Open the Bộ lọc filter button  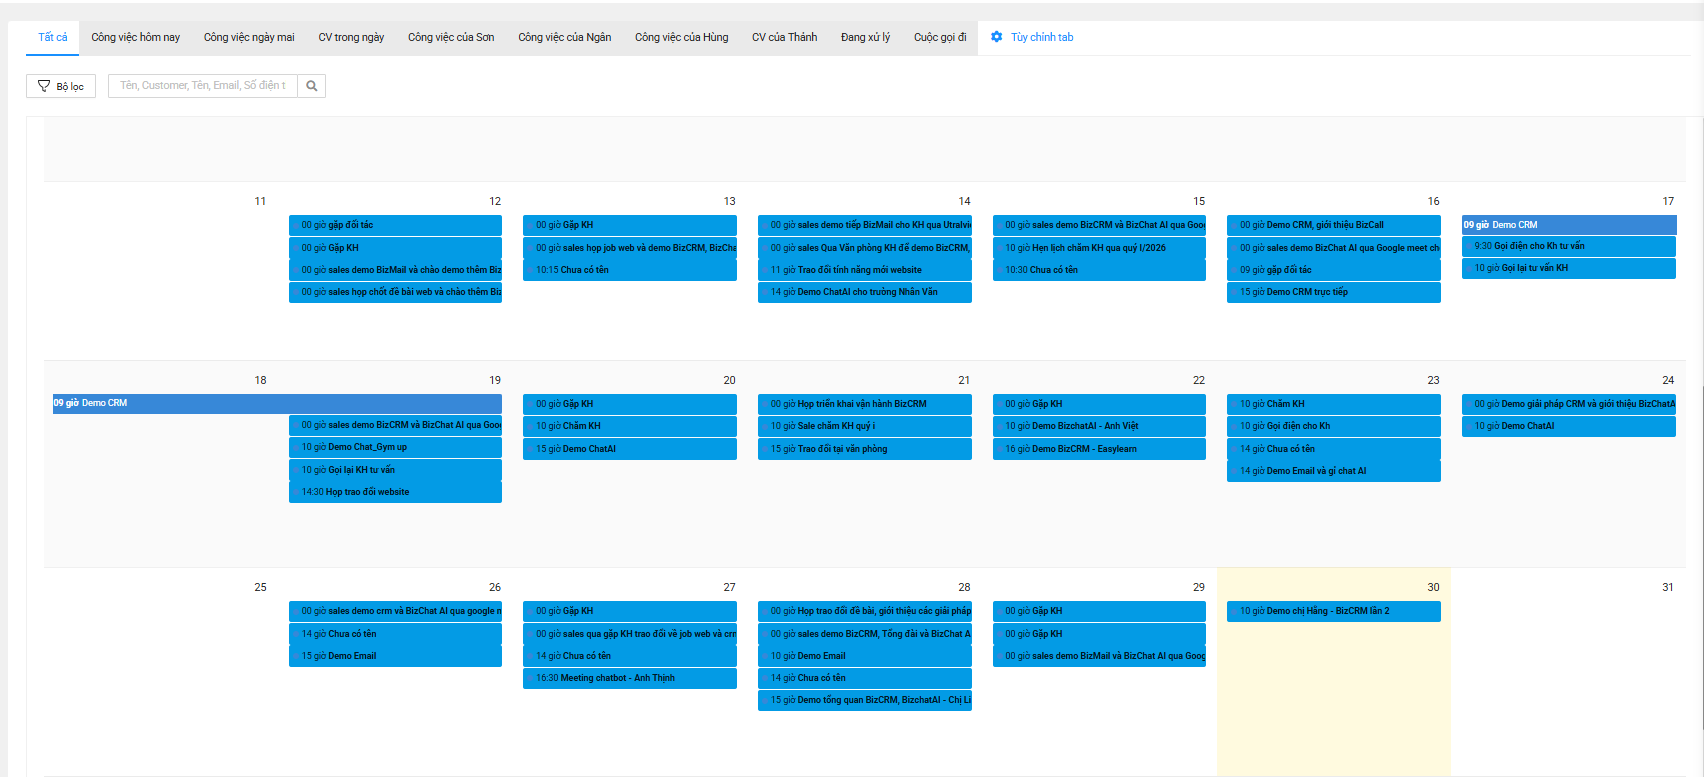pyautogui.click(x=61, y=86)
